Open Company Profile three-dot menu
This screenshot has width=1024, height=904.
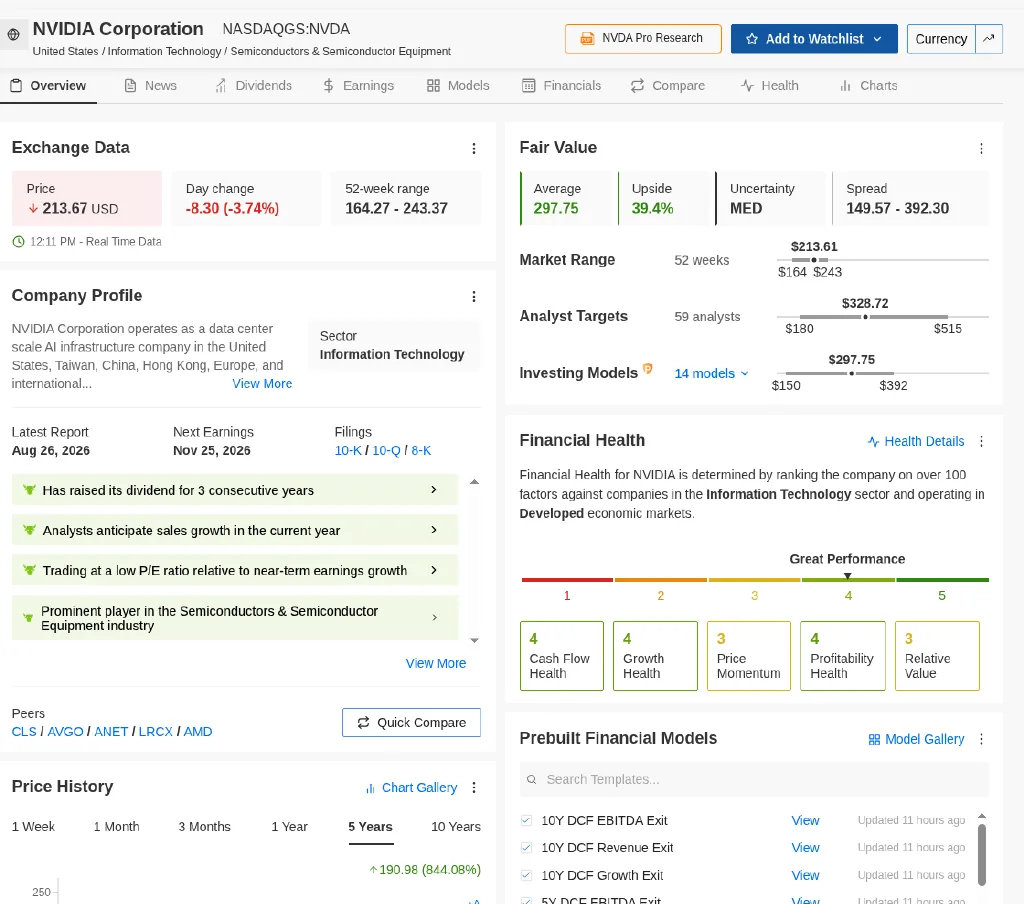pos(474,297)
